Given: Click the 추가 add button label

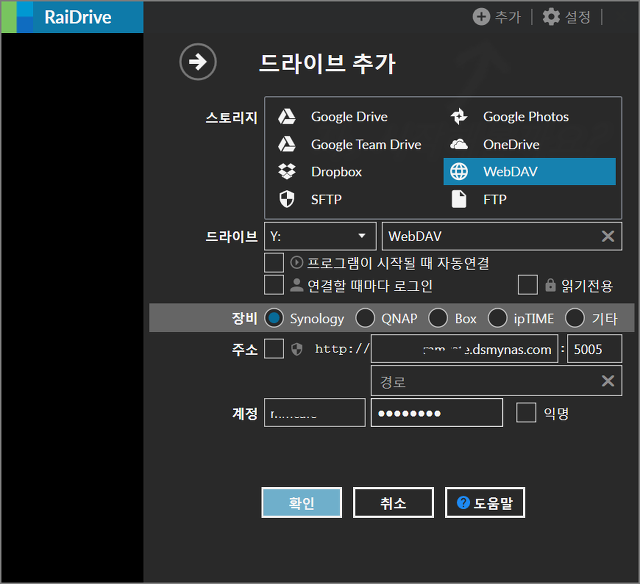Looking at the screenshot, I should click(508, 17).
